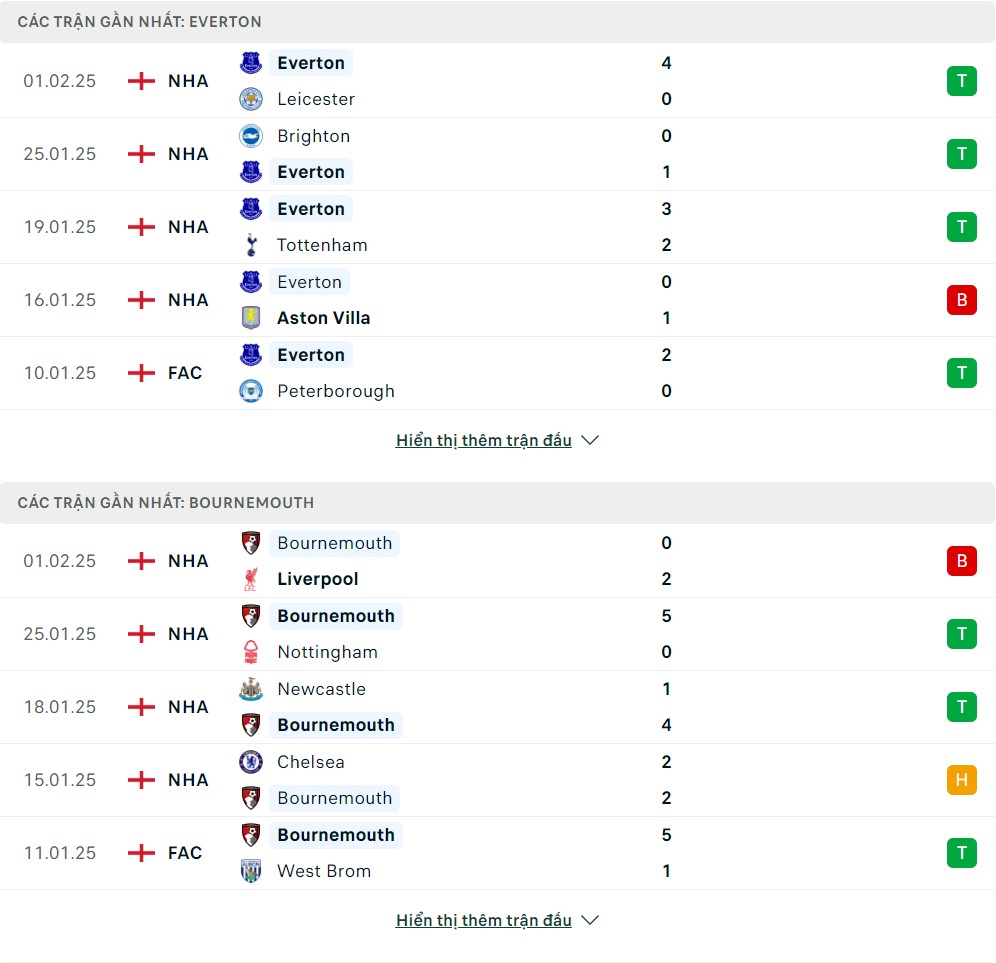996x963 pixels.
Task: Click the Newcastle club crest icon
Action: (251, 689)
